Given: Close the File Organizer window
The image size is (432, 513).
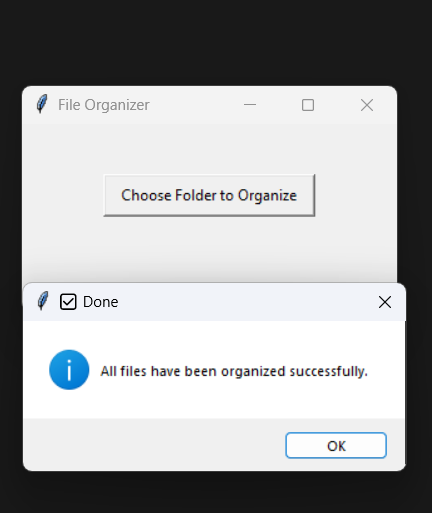Looking at the screenshot, I should coord(367,105).
